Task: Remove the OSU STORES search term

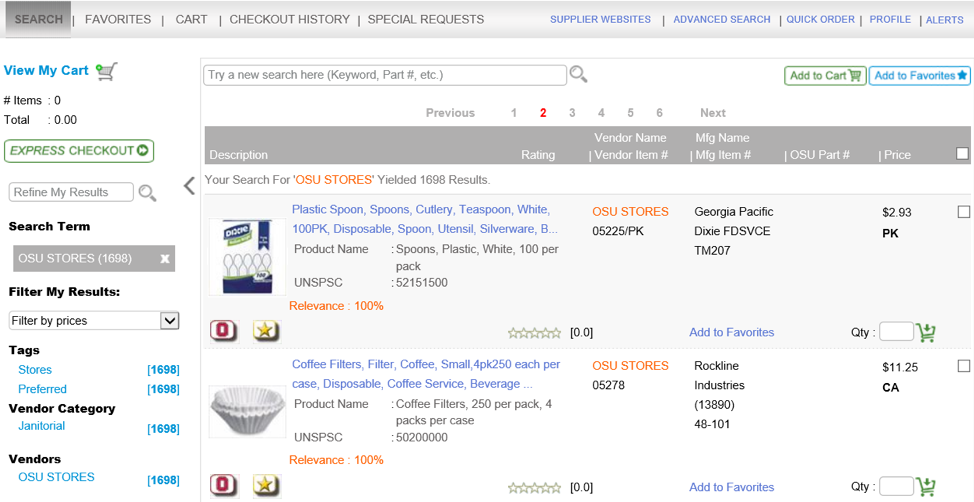Action: (x=165, y=258)
